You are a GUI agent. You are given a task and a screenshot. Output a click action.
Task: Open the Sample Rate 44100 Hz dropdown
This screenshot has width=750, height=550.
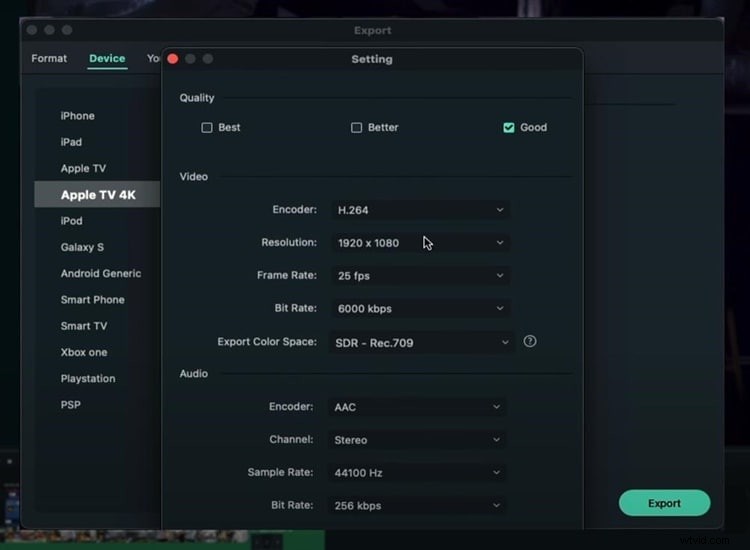click(x=417, y=473)
